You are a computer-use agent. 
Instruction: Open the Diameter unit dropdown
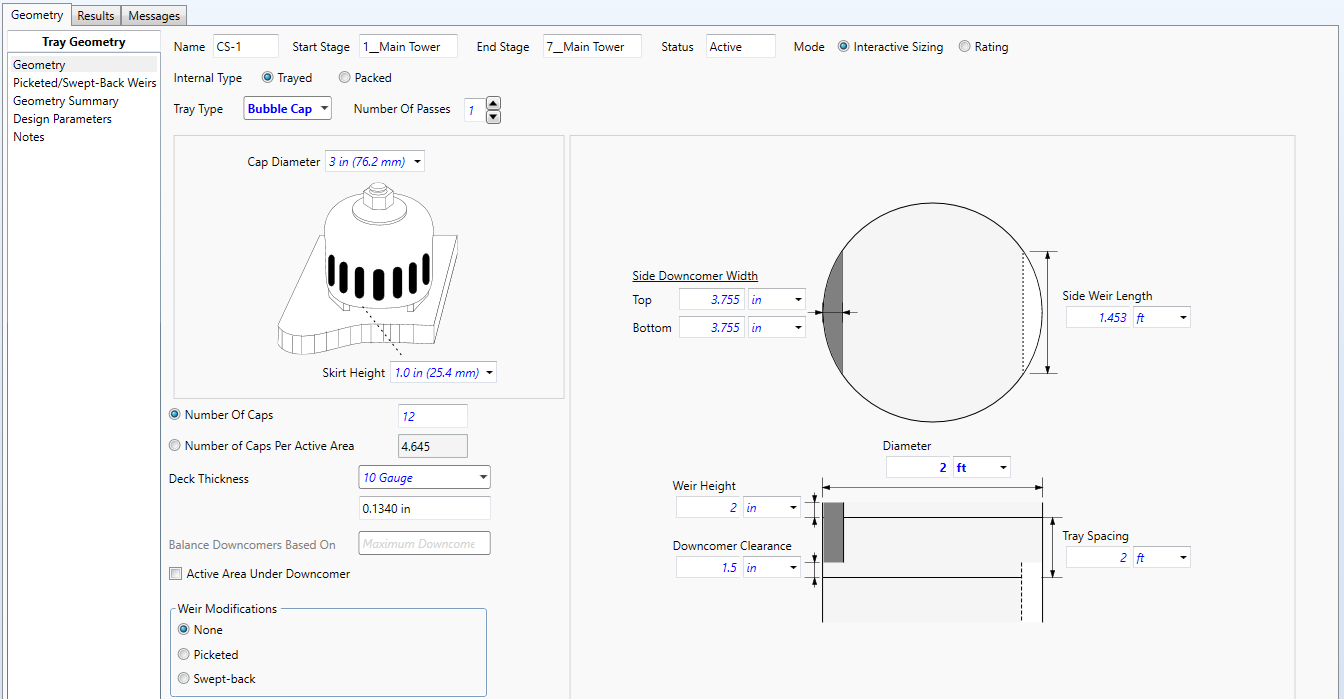pyautogui.click(x=982, y=467)
